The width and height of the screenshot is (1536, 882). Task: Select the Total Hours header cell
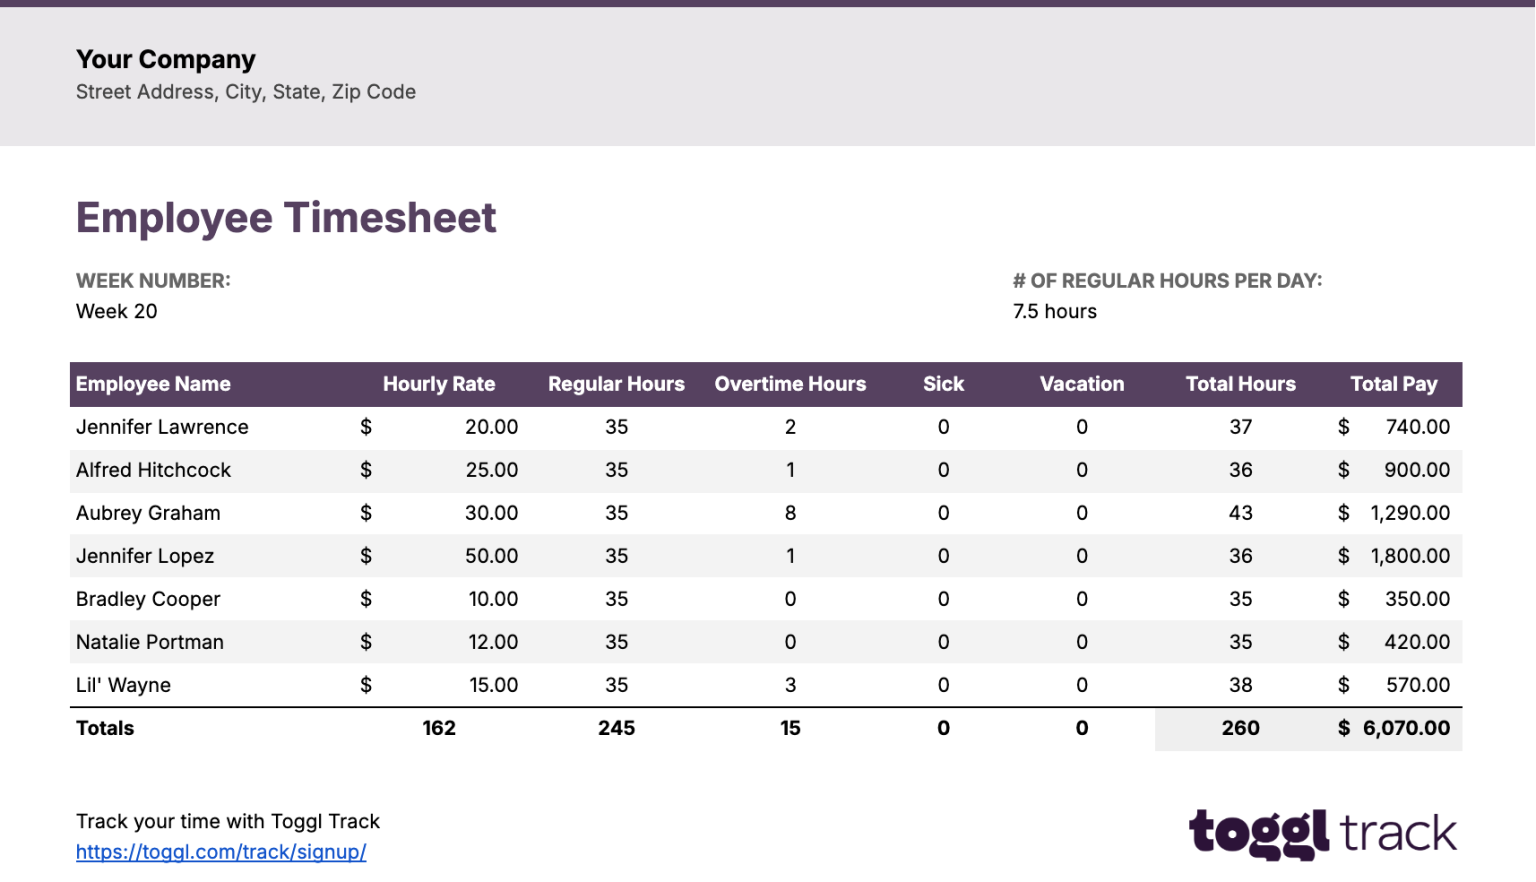click(1240, 384)
